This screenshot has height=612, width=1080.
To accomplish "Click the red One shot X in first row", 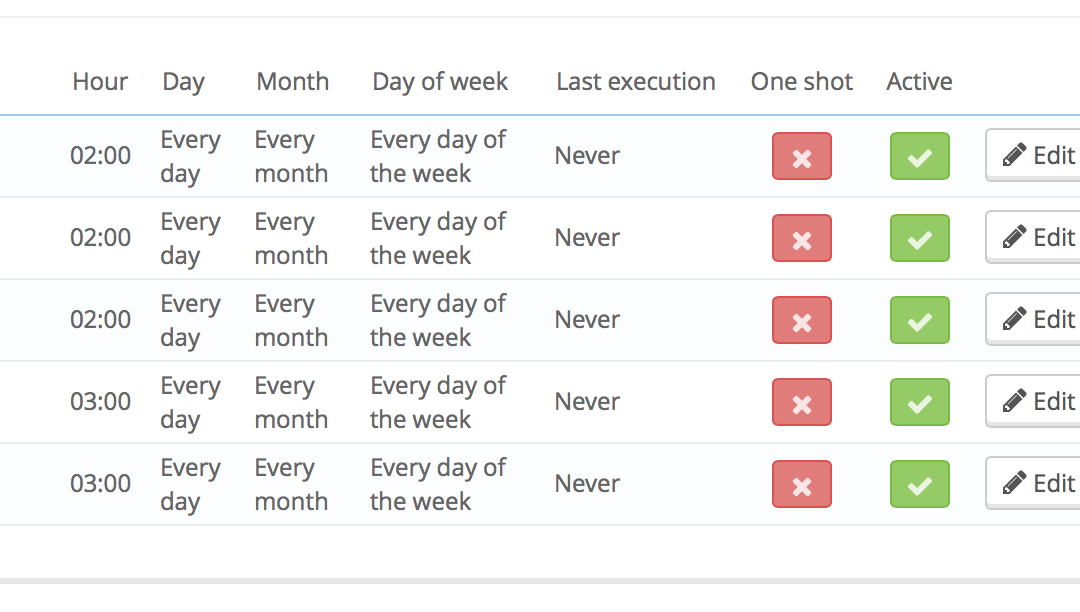I will pyautogui.click(x=801, y=156).
